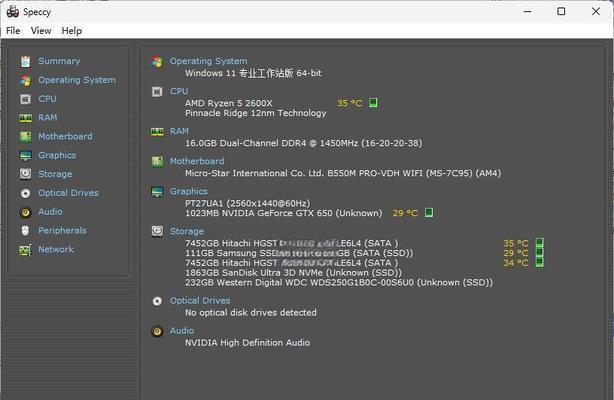This screenshot has width=614, height=400.
Task: Click the Storage disk icon in sidebar
Action: [x=25, y=174]
